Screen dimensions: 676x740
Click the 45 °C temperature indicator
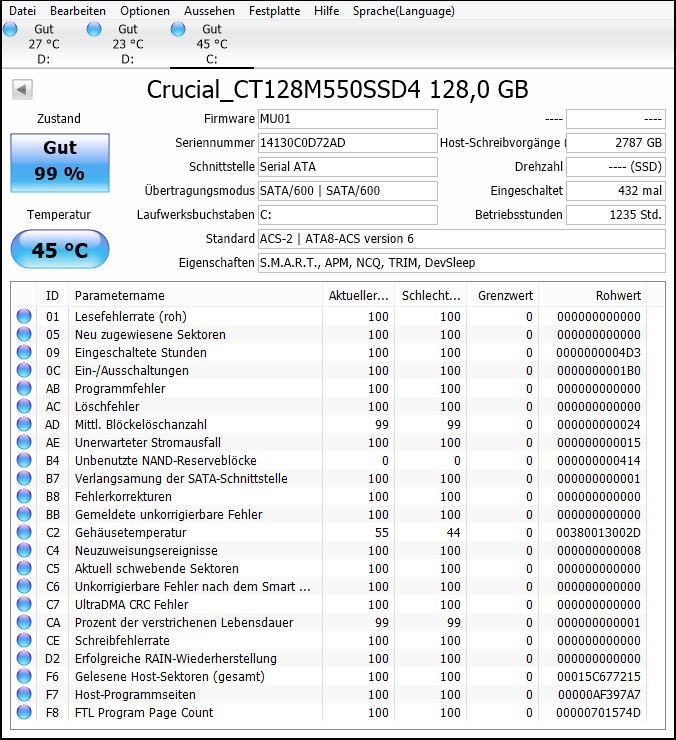tap(60, 250)
